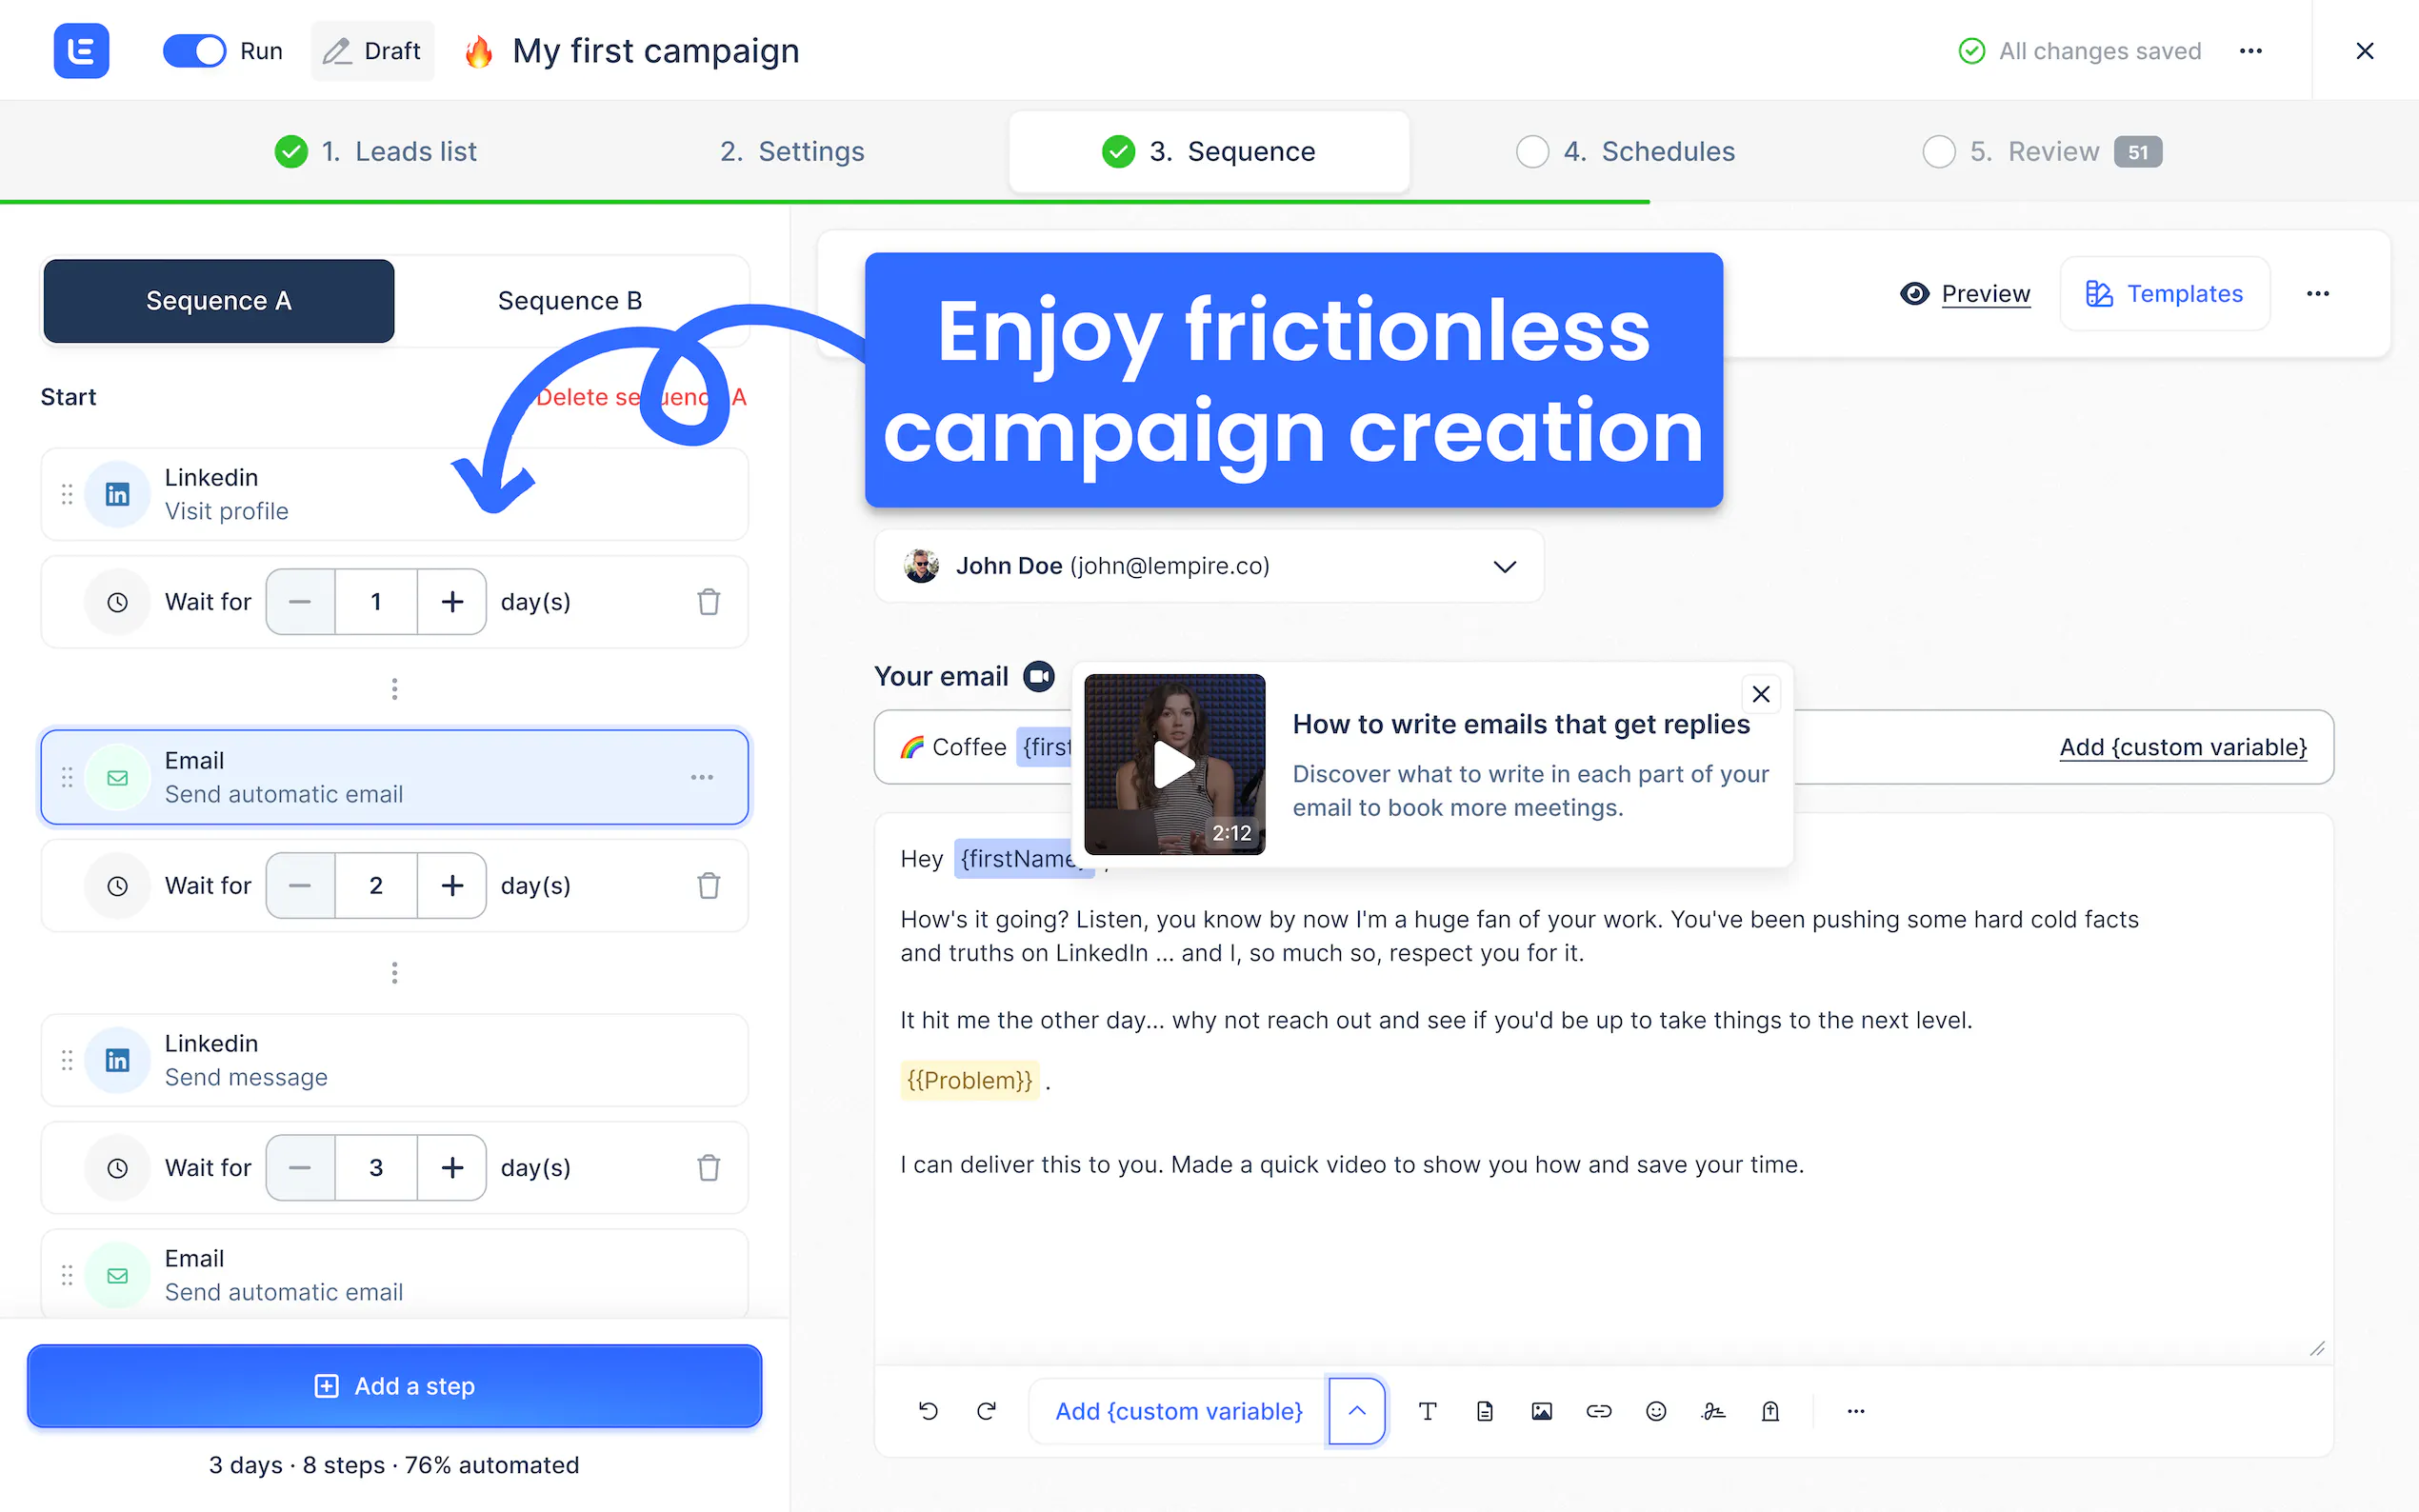Screen dimensions: 2419x1512
Task: Click the redo arrow in editor toolbar
Action: [986, 1411]
